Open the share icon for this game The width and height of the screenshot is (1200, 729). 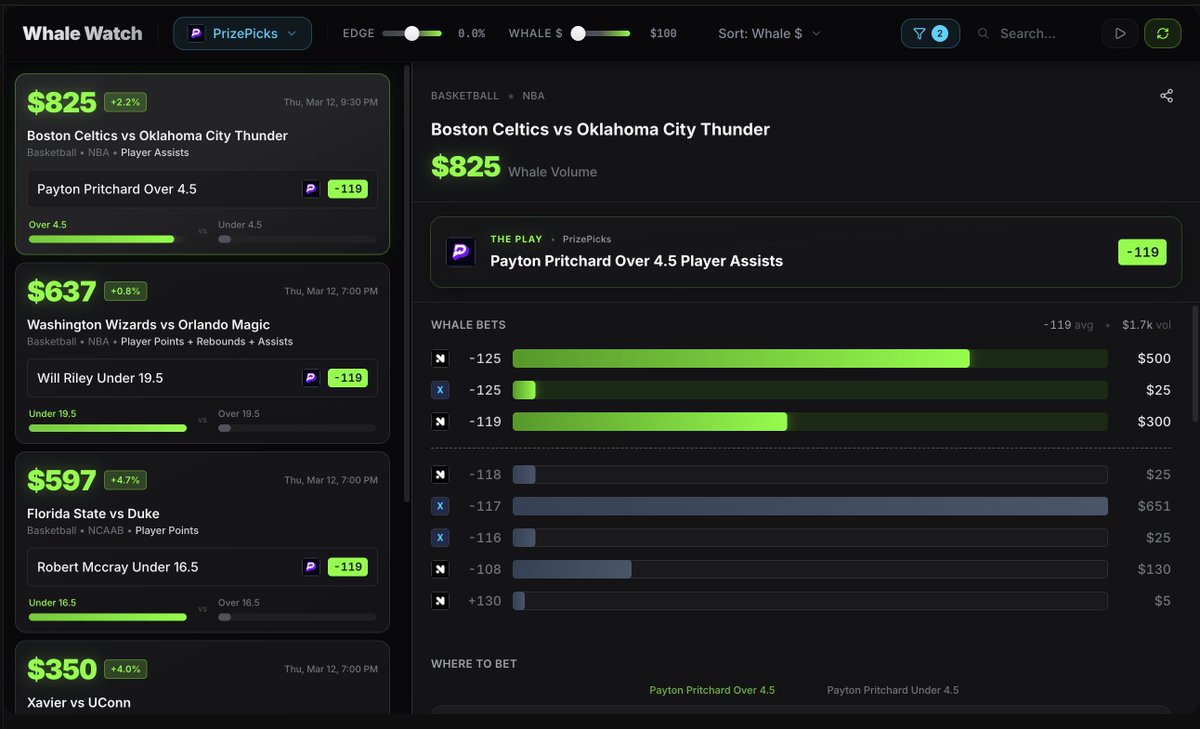click(x=1166, y=96)
